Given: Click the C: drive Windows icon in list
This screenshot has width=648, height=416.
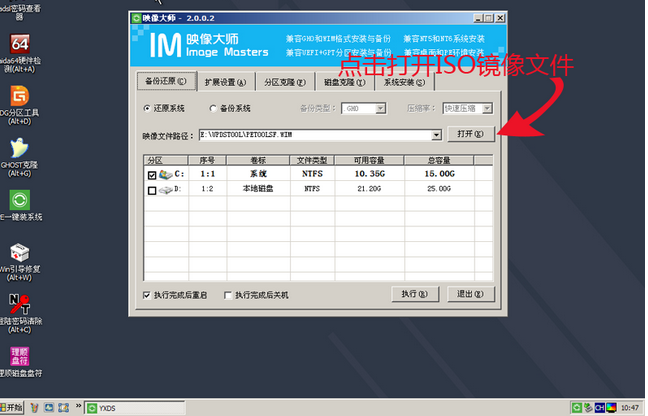Looking at the screenshot, I should (166, 174).
